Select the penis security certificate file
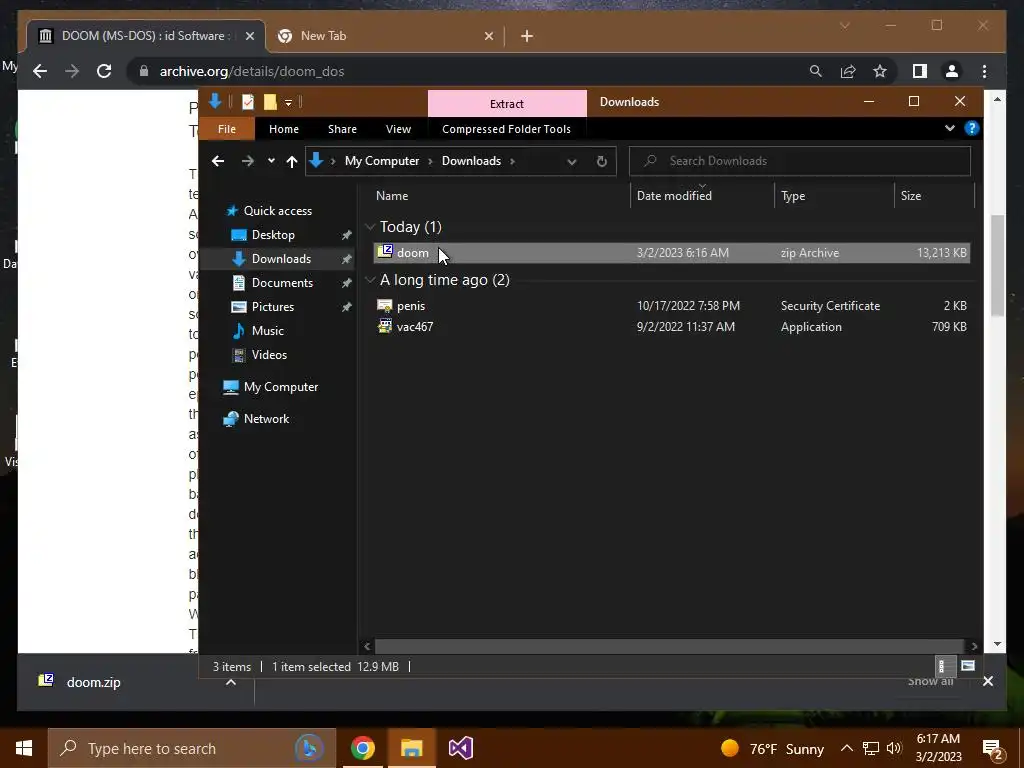Screen dimensions: 1024x768 tap(671, 306)
